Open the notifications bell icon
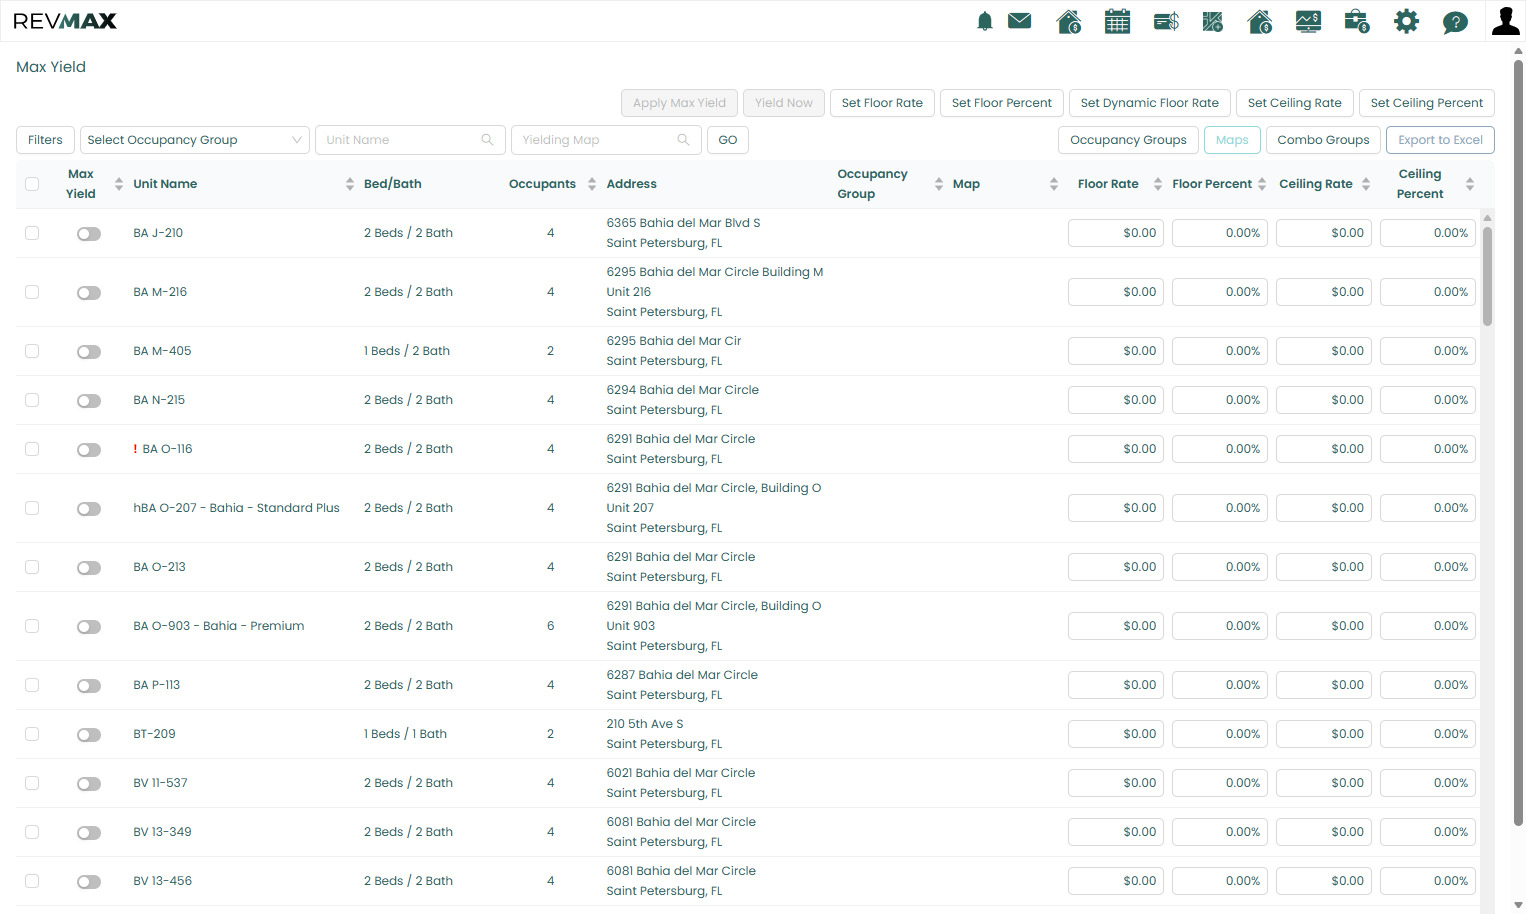Screen dimensions: 1526x914 (x=985, y=21)
